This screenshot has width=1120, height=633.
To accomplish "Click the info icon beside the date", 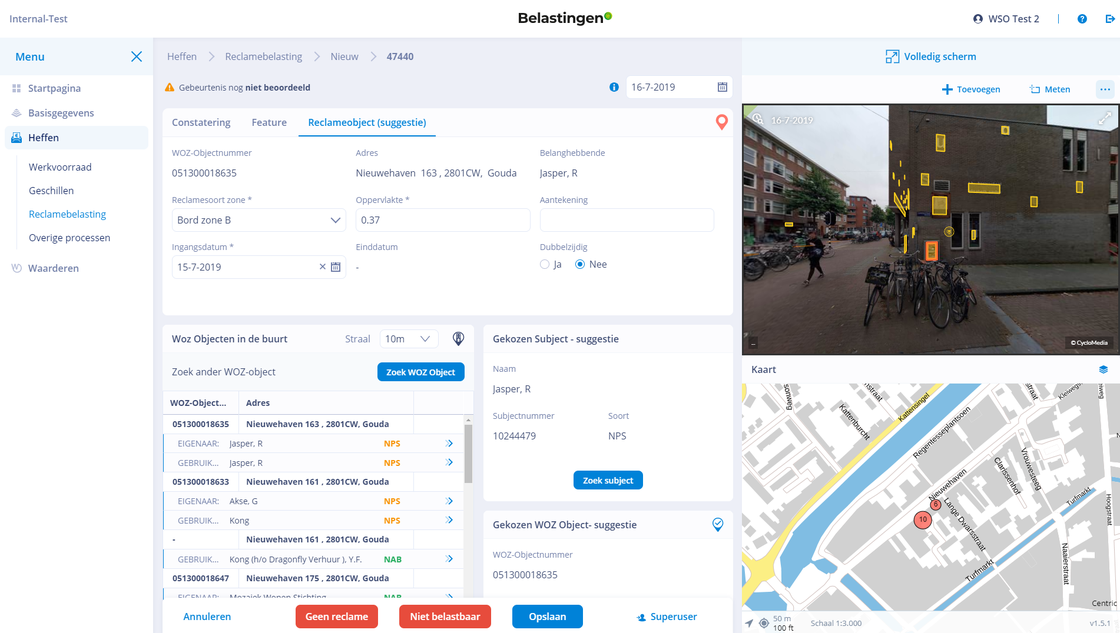I will pyautogui.click(x=614, y=87).
